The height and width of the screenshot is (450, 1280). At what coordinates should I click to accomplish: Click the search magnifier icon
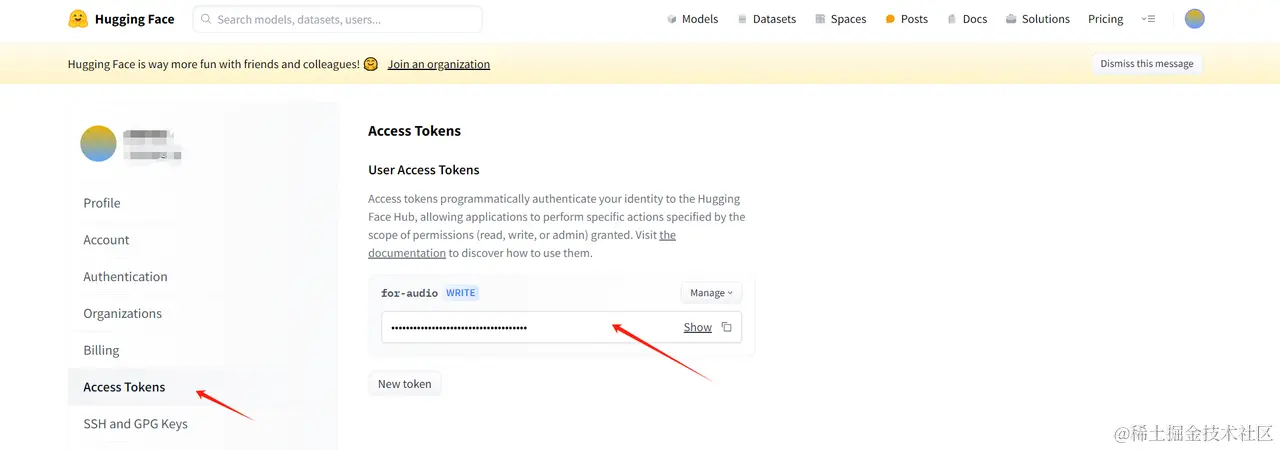point(205,19)
